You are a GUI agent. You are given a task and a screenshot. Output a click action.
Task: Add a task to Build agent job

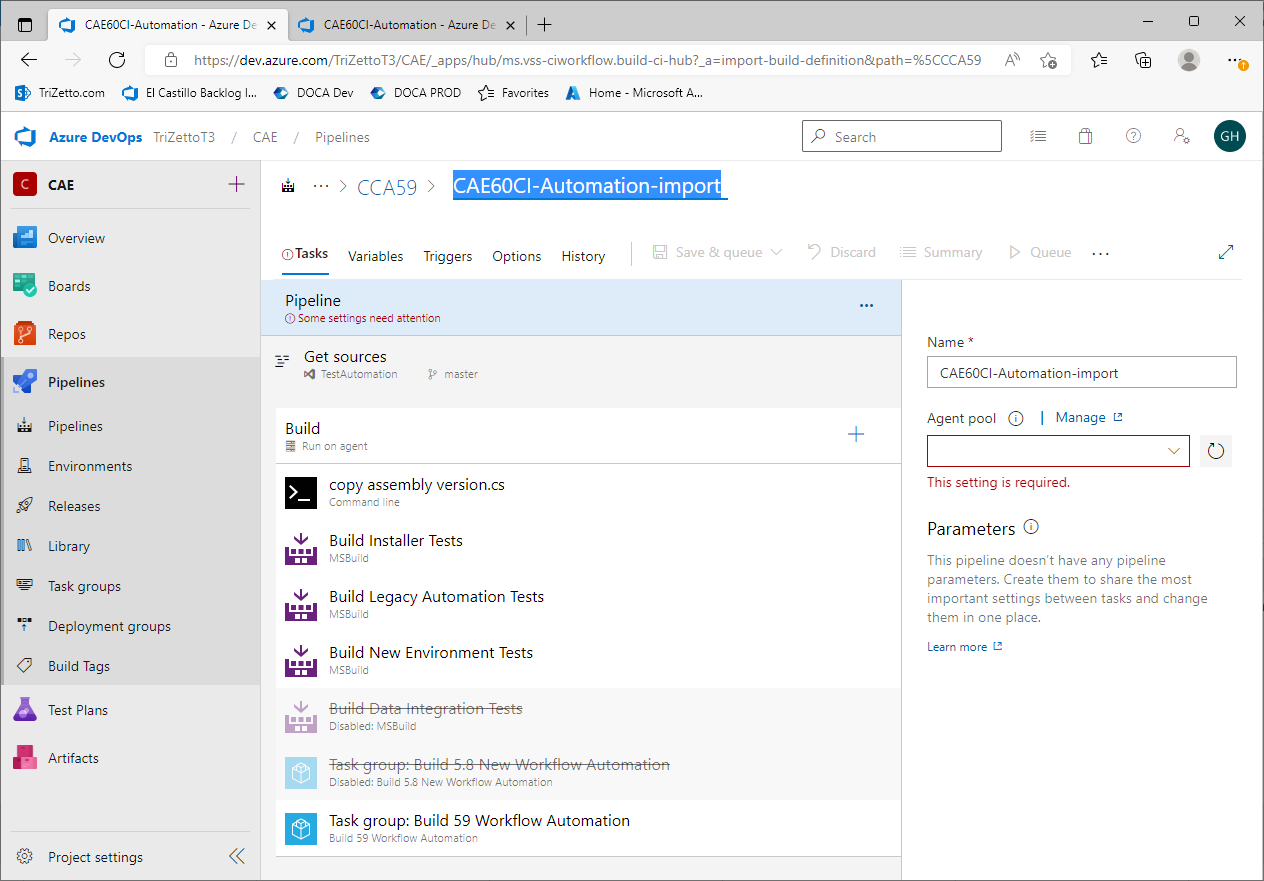tap(856, 434)
